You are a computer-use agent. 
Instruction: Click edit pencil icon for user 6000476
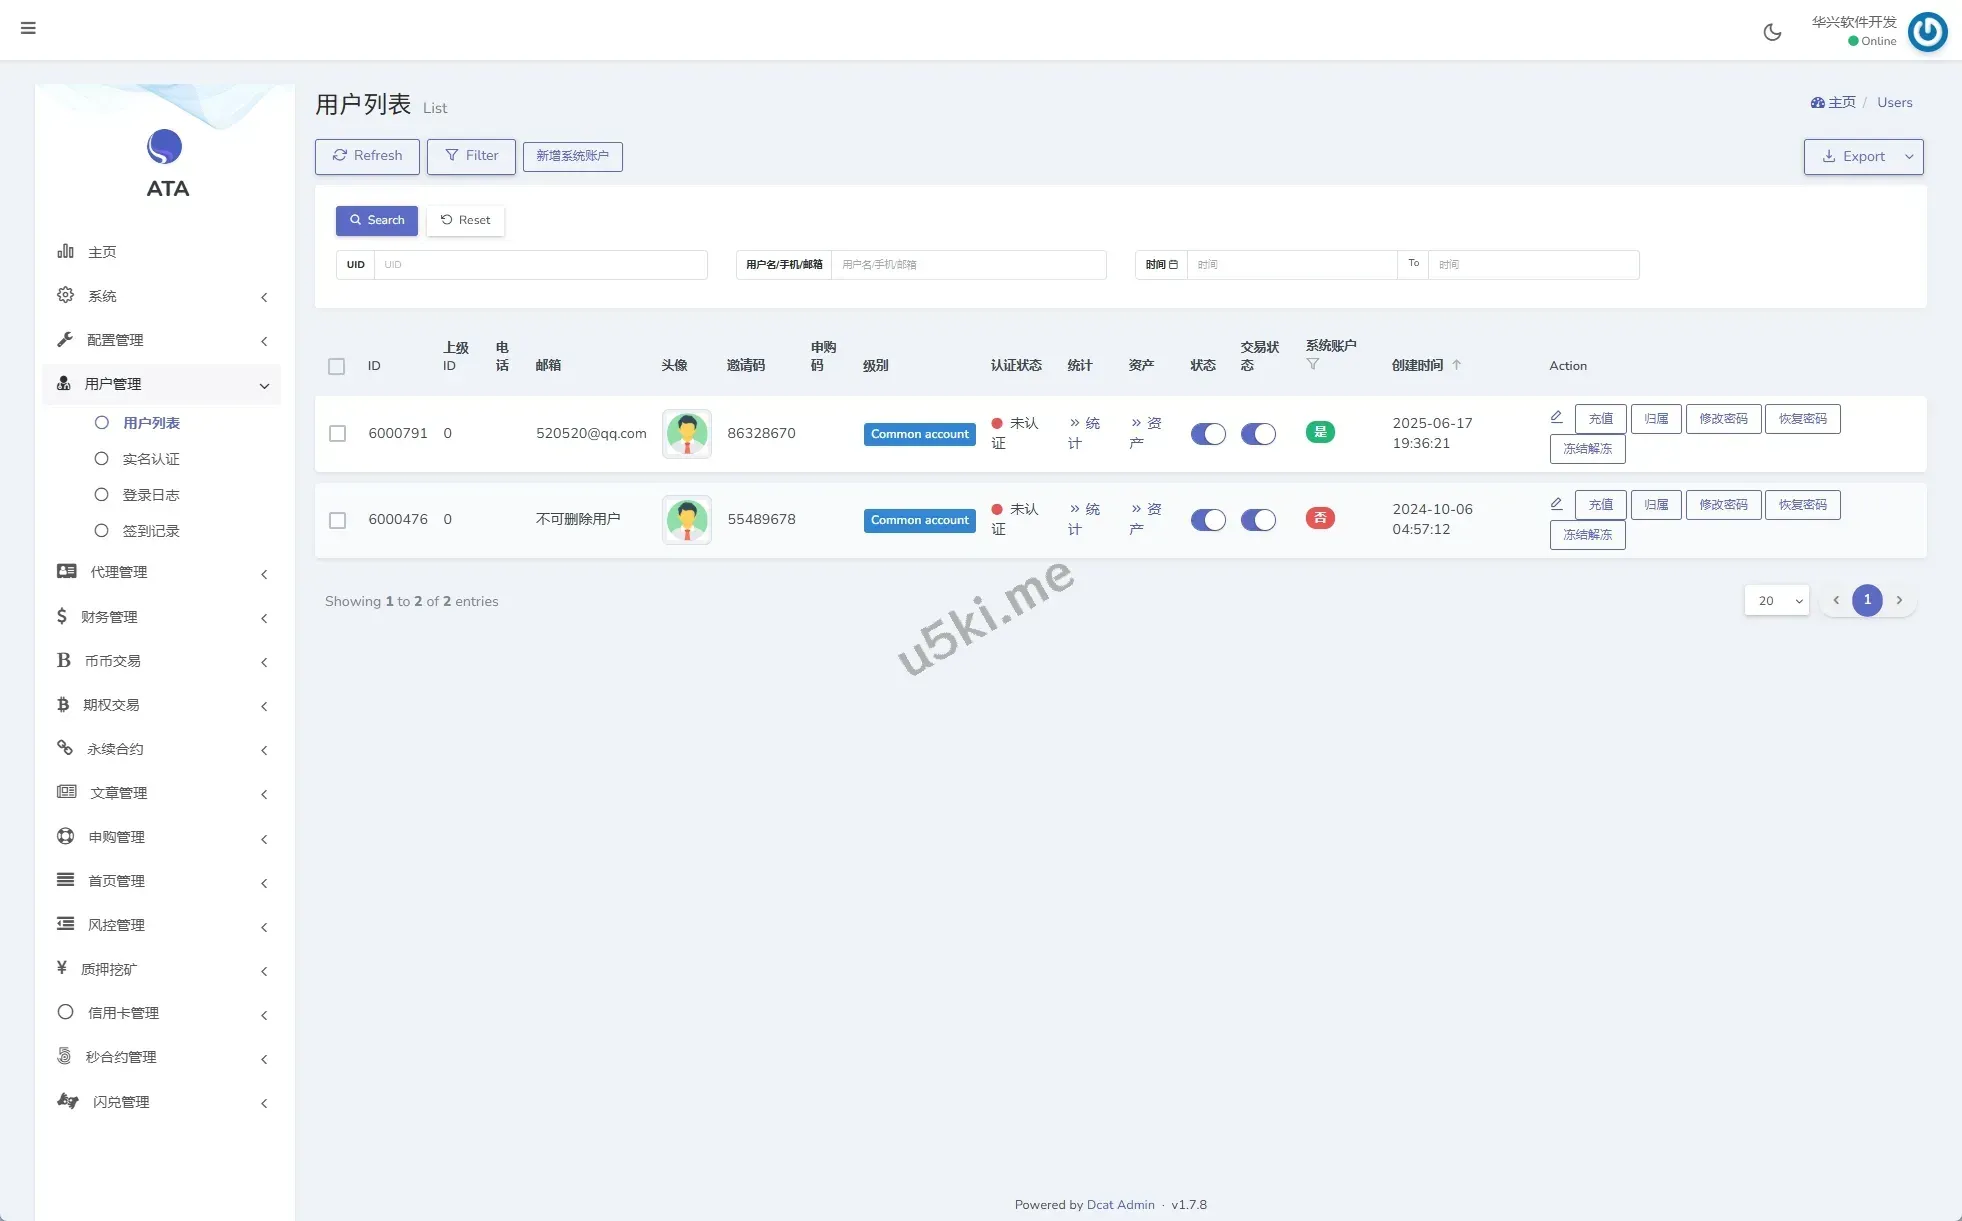tap(1556, 503)
